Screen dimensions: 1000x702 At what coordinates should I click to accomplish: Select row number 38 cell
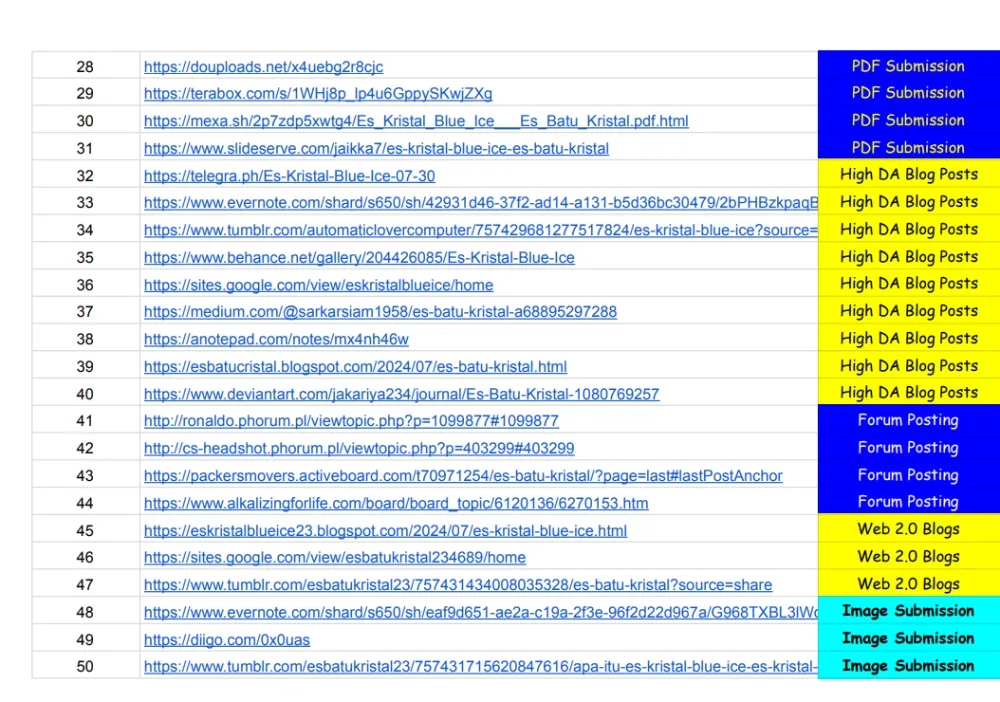coord(85,338)
